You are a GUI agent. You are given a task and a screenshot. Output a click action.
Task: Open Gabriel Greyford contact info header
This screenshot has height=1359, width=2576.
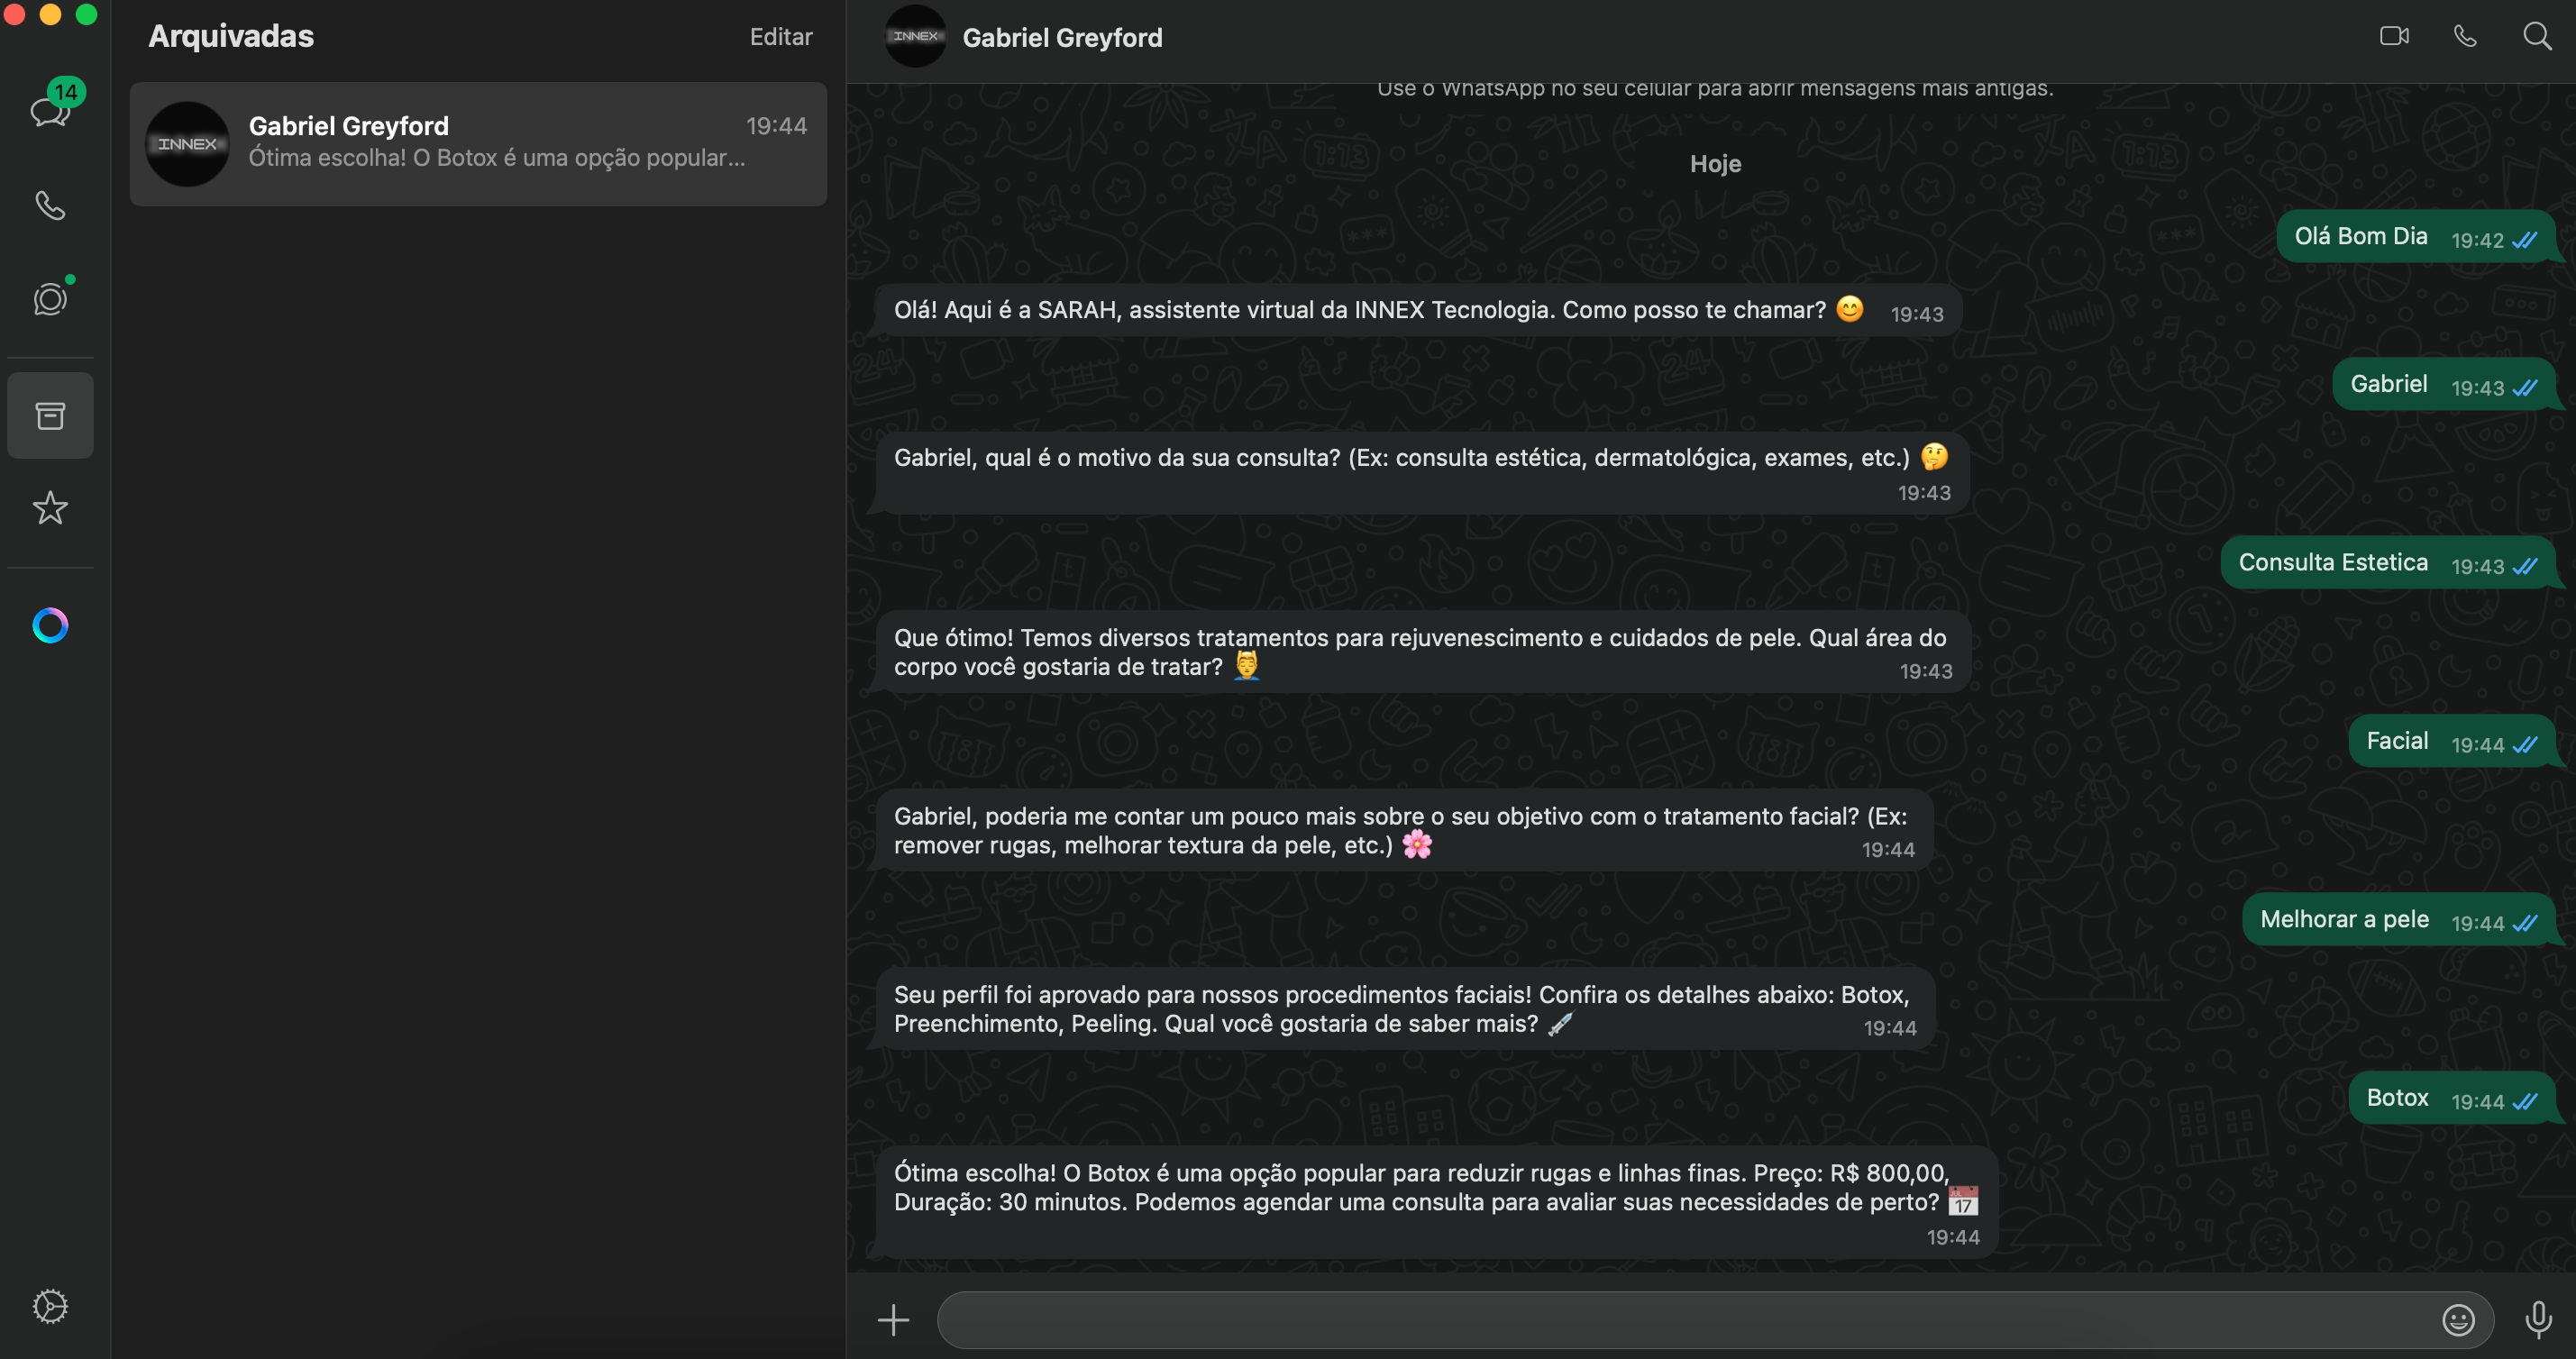[1062, 38]
